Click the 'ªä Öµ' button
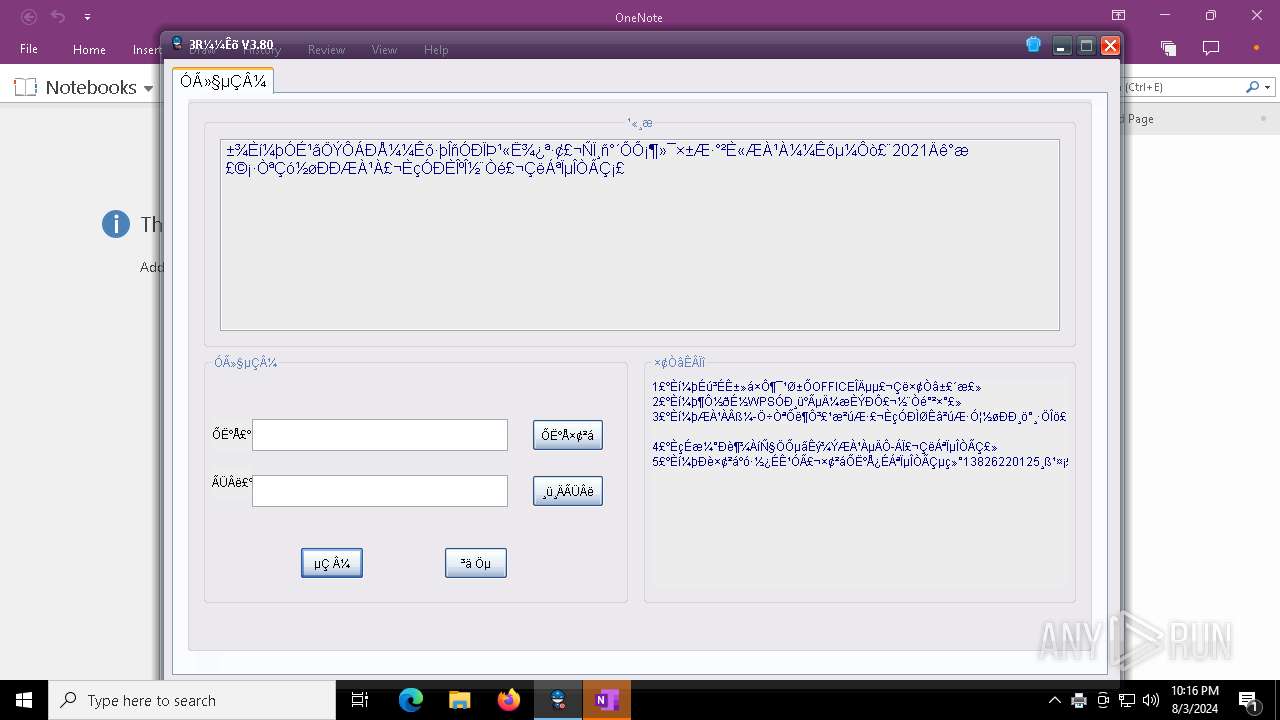The height and width of the screenshot is (720, 1280). pyautogui.click(x=476, y=563)
